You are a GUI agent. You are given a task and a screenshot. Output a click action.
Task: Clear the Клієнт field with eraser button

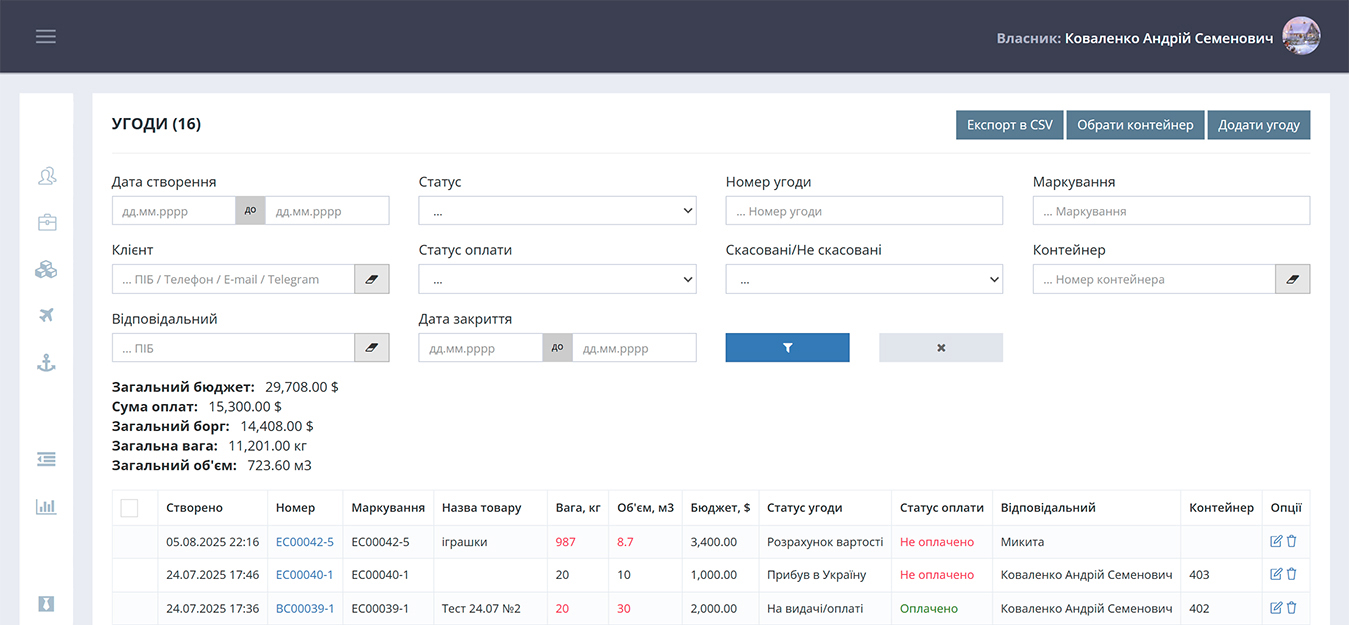click(371, 279)
